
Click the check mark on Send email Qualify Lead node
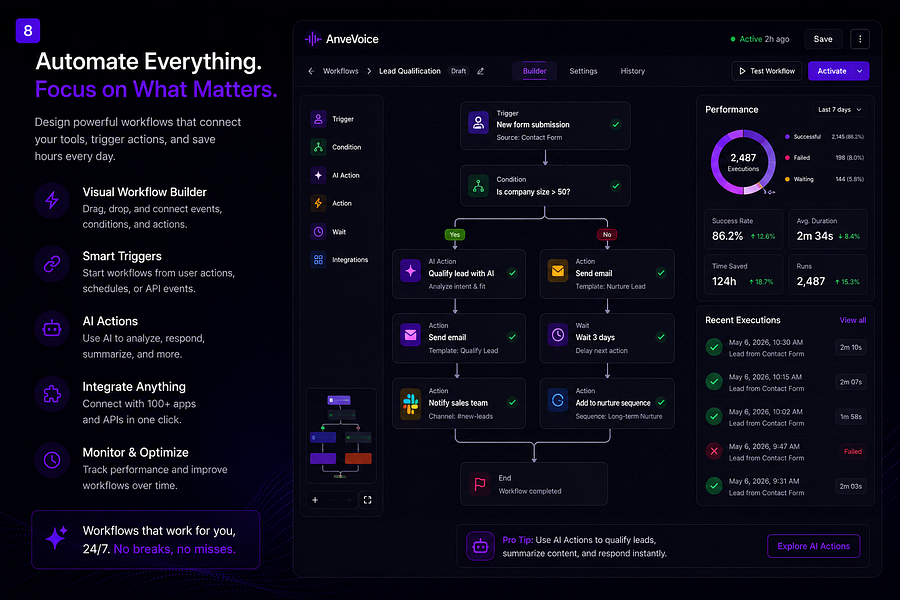click(512, 337)
